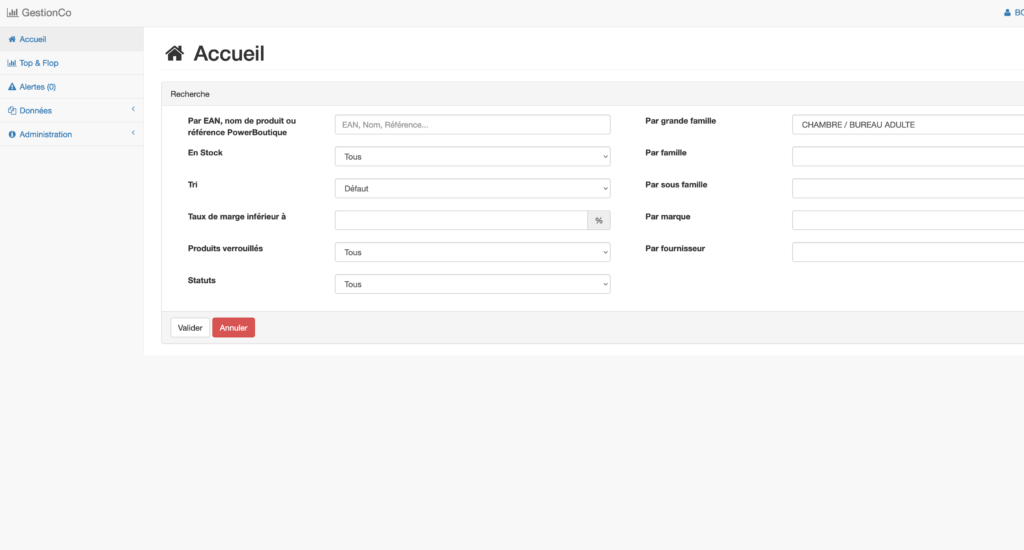1024x550 pixels.
Task: Click the 'Taux de marge inférieur à' label
Action: coord(237,217)
